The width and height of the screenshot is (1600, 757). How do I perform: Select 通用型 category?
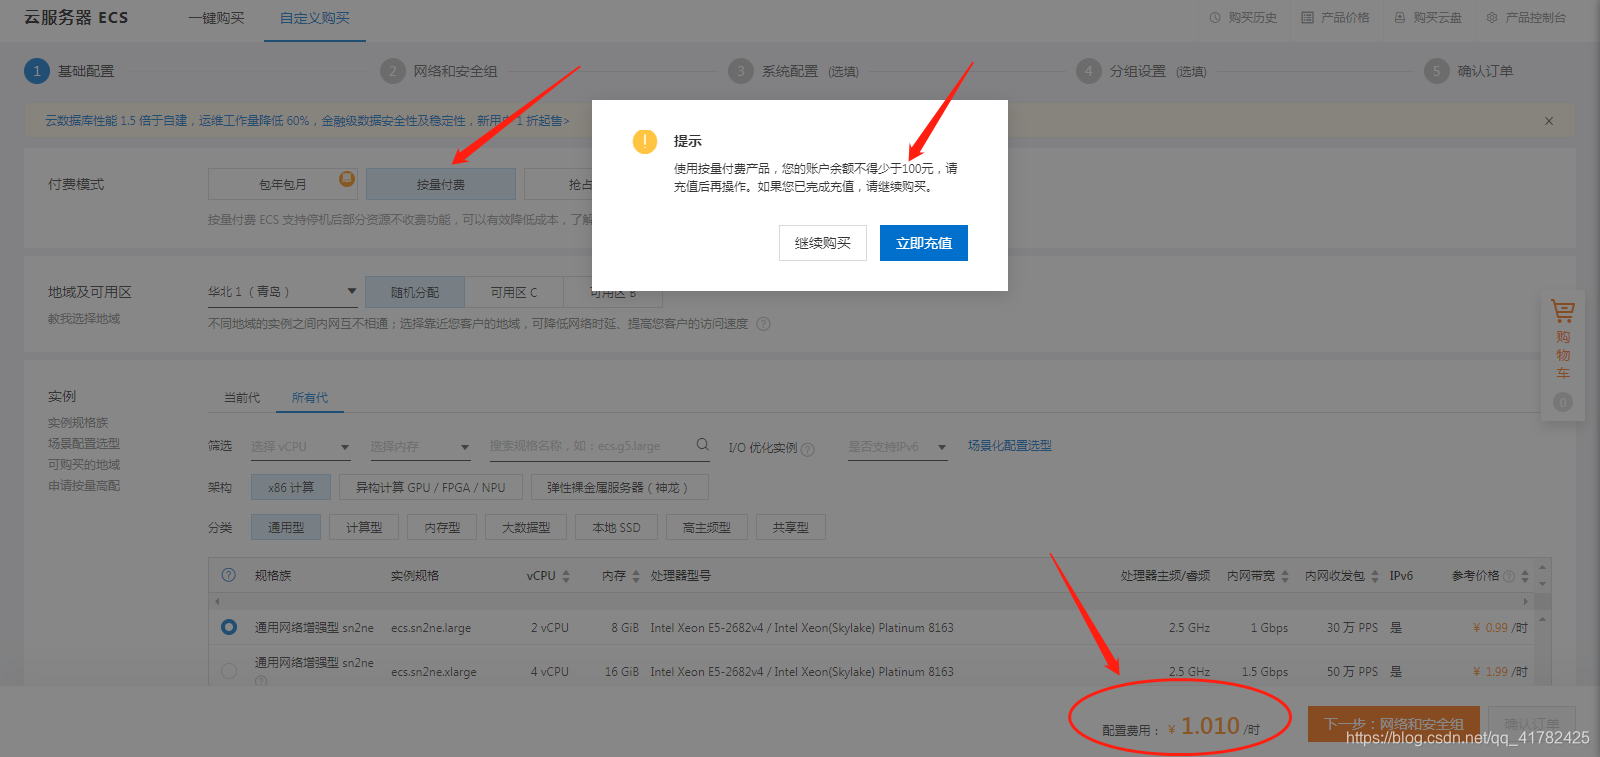click(x=286, y=528)
